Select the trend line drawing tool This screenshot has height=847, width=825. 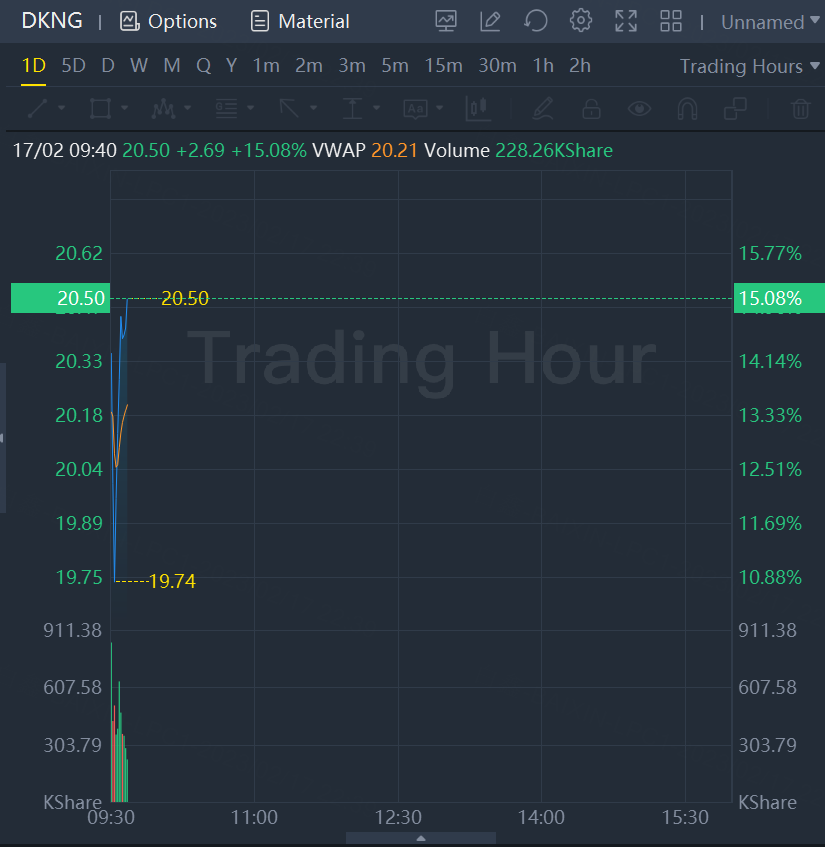click(x=37, y=108)
